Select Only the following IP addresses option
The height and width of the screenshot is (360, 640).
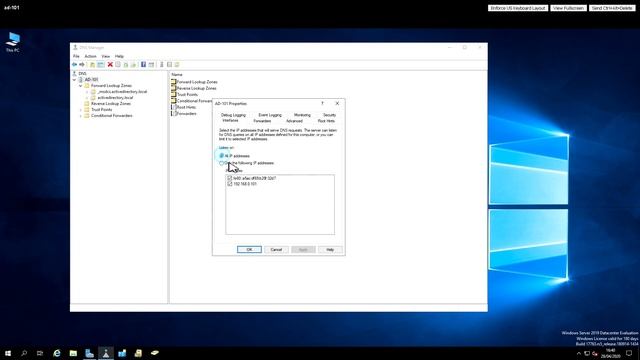(x=222, y=163)
